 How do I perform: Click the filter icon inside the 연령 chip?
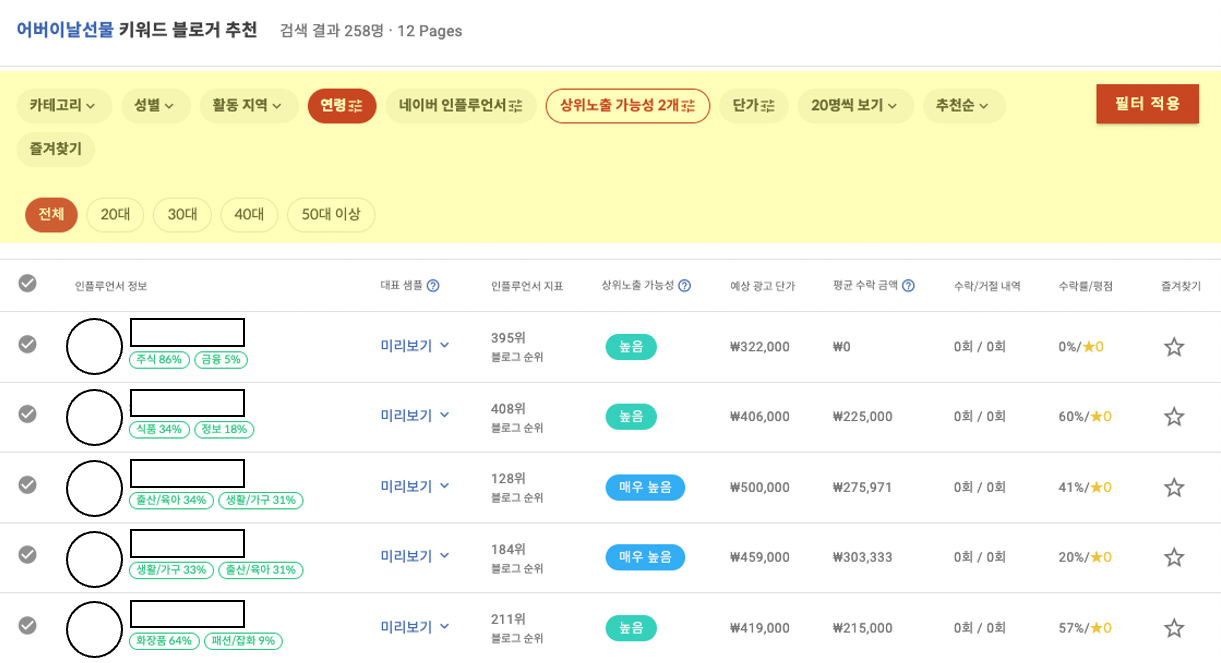point(354,105)
